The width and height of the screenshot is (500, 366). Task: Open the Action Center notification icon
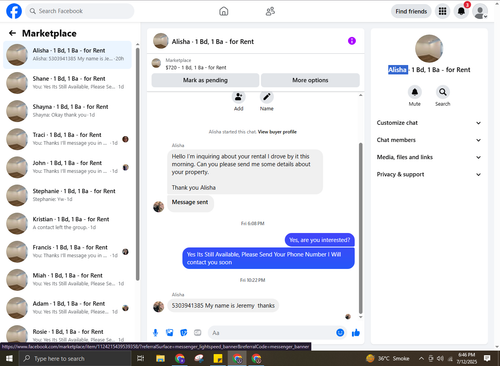[487, 358]
